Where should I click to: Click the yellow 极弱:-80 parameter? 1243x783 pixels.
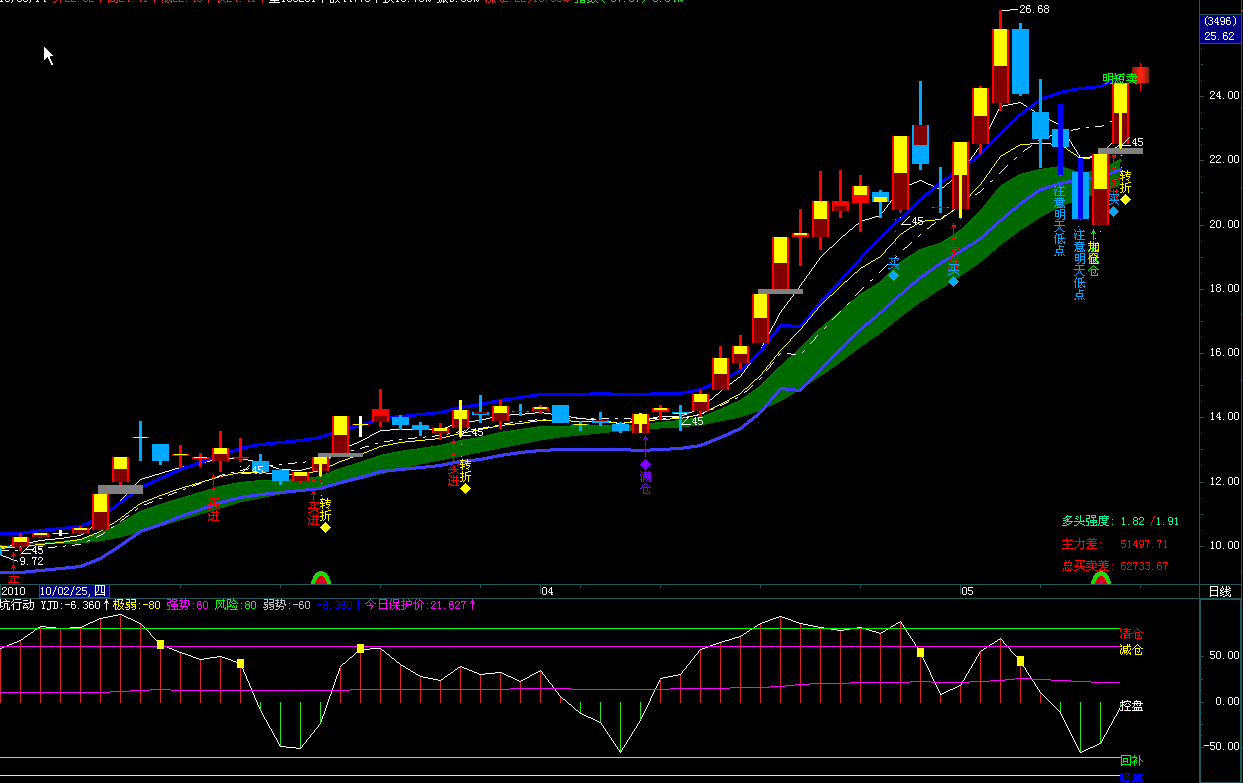coord(137,605)
